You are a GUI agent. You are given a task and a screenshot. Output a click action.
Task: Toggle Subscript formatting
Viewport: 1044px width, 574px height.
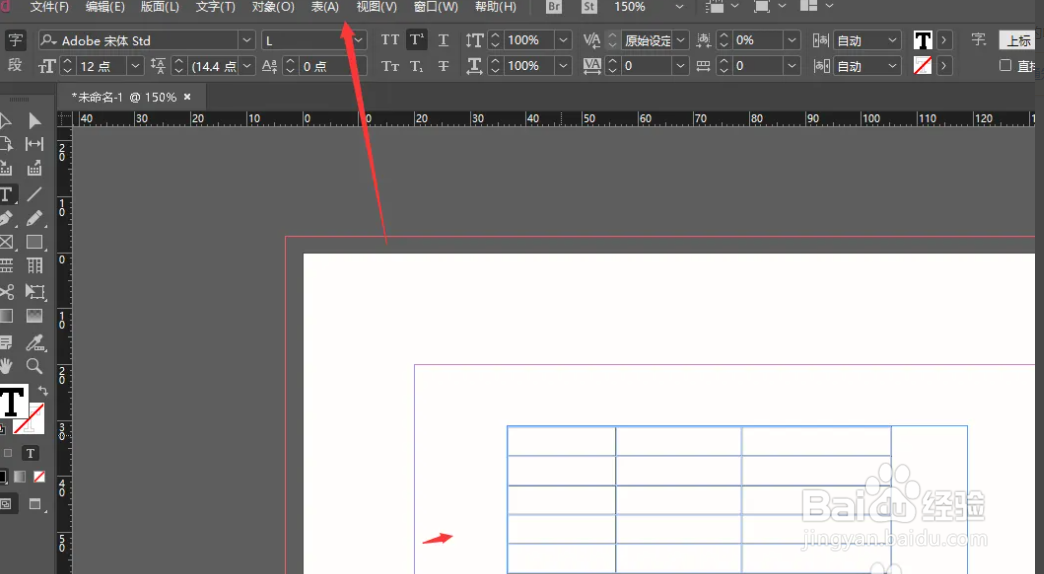coord(417,66)
